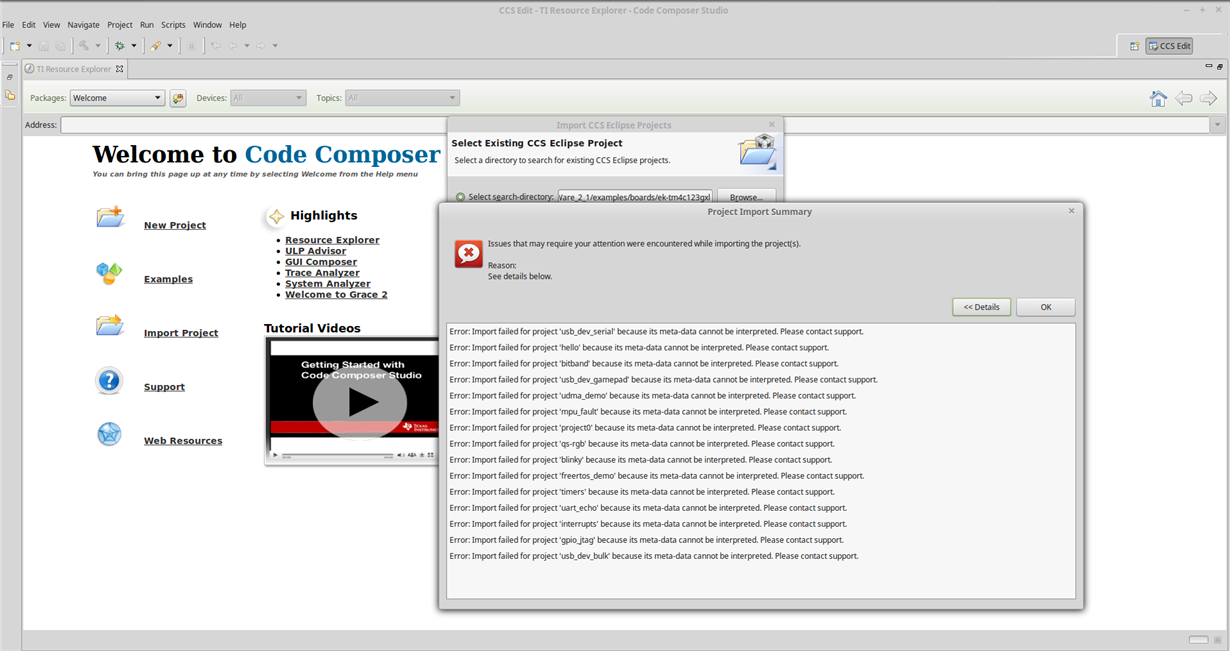Open the Trace Analyzer link
The image size is (1230, 651).
pos(322,273)
